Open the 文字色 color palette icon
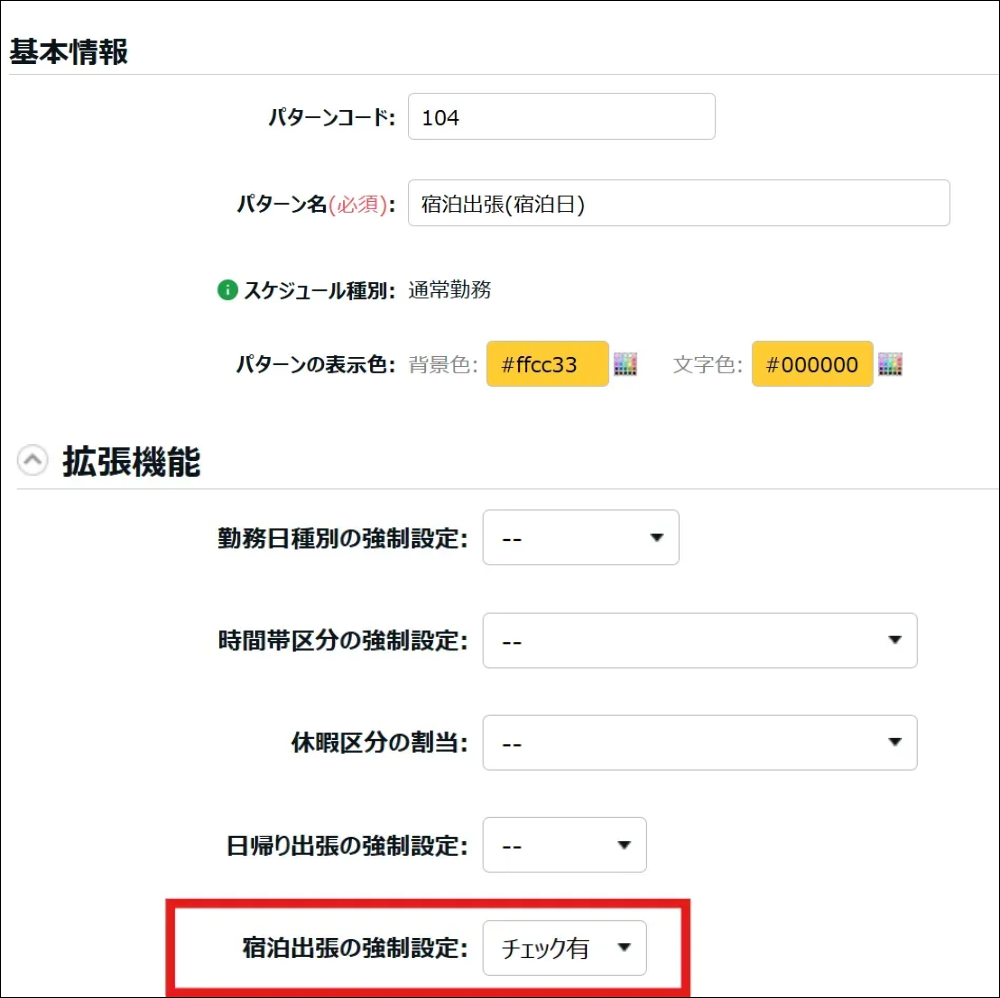 [890, 365]
